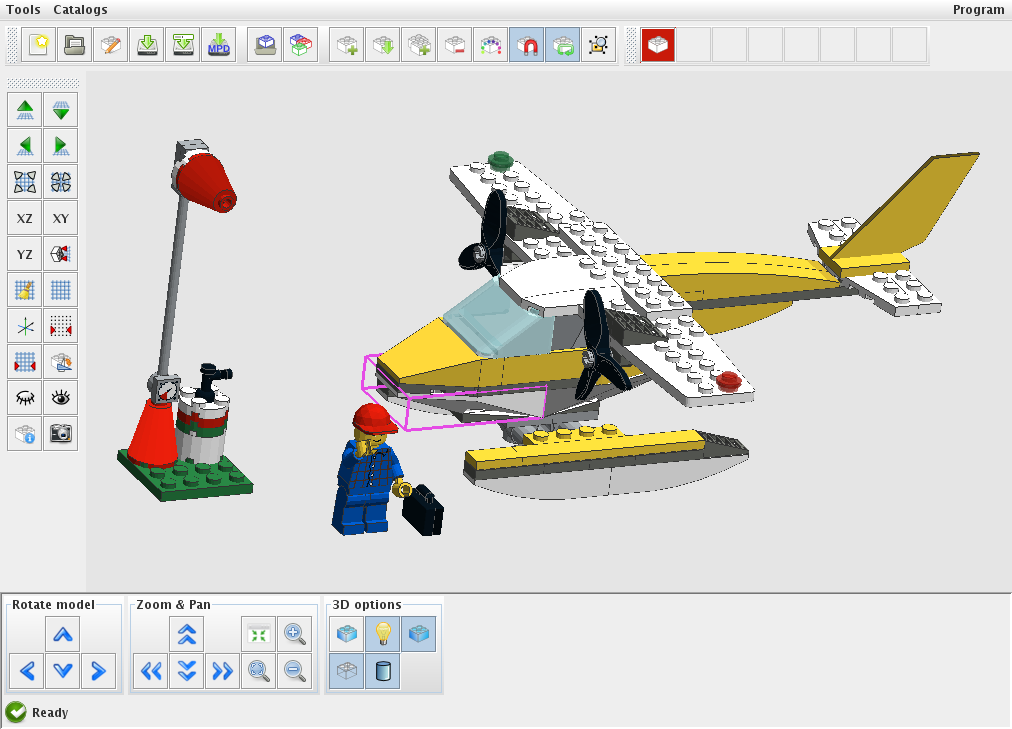Switch grid to YZ plane
Screen dimensions: 1012x729
(25, 254)
